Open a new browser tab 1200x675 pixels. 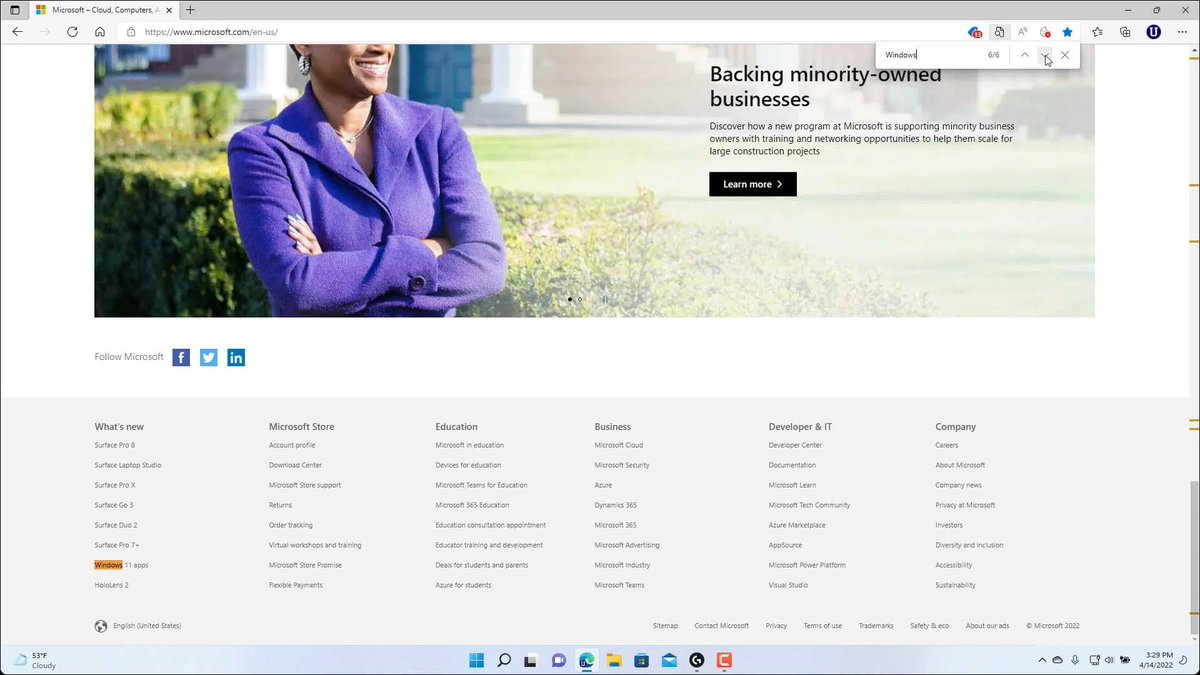point(190,9)
